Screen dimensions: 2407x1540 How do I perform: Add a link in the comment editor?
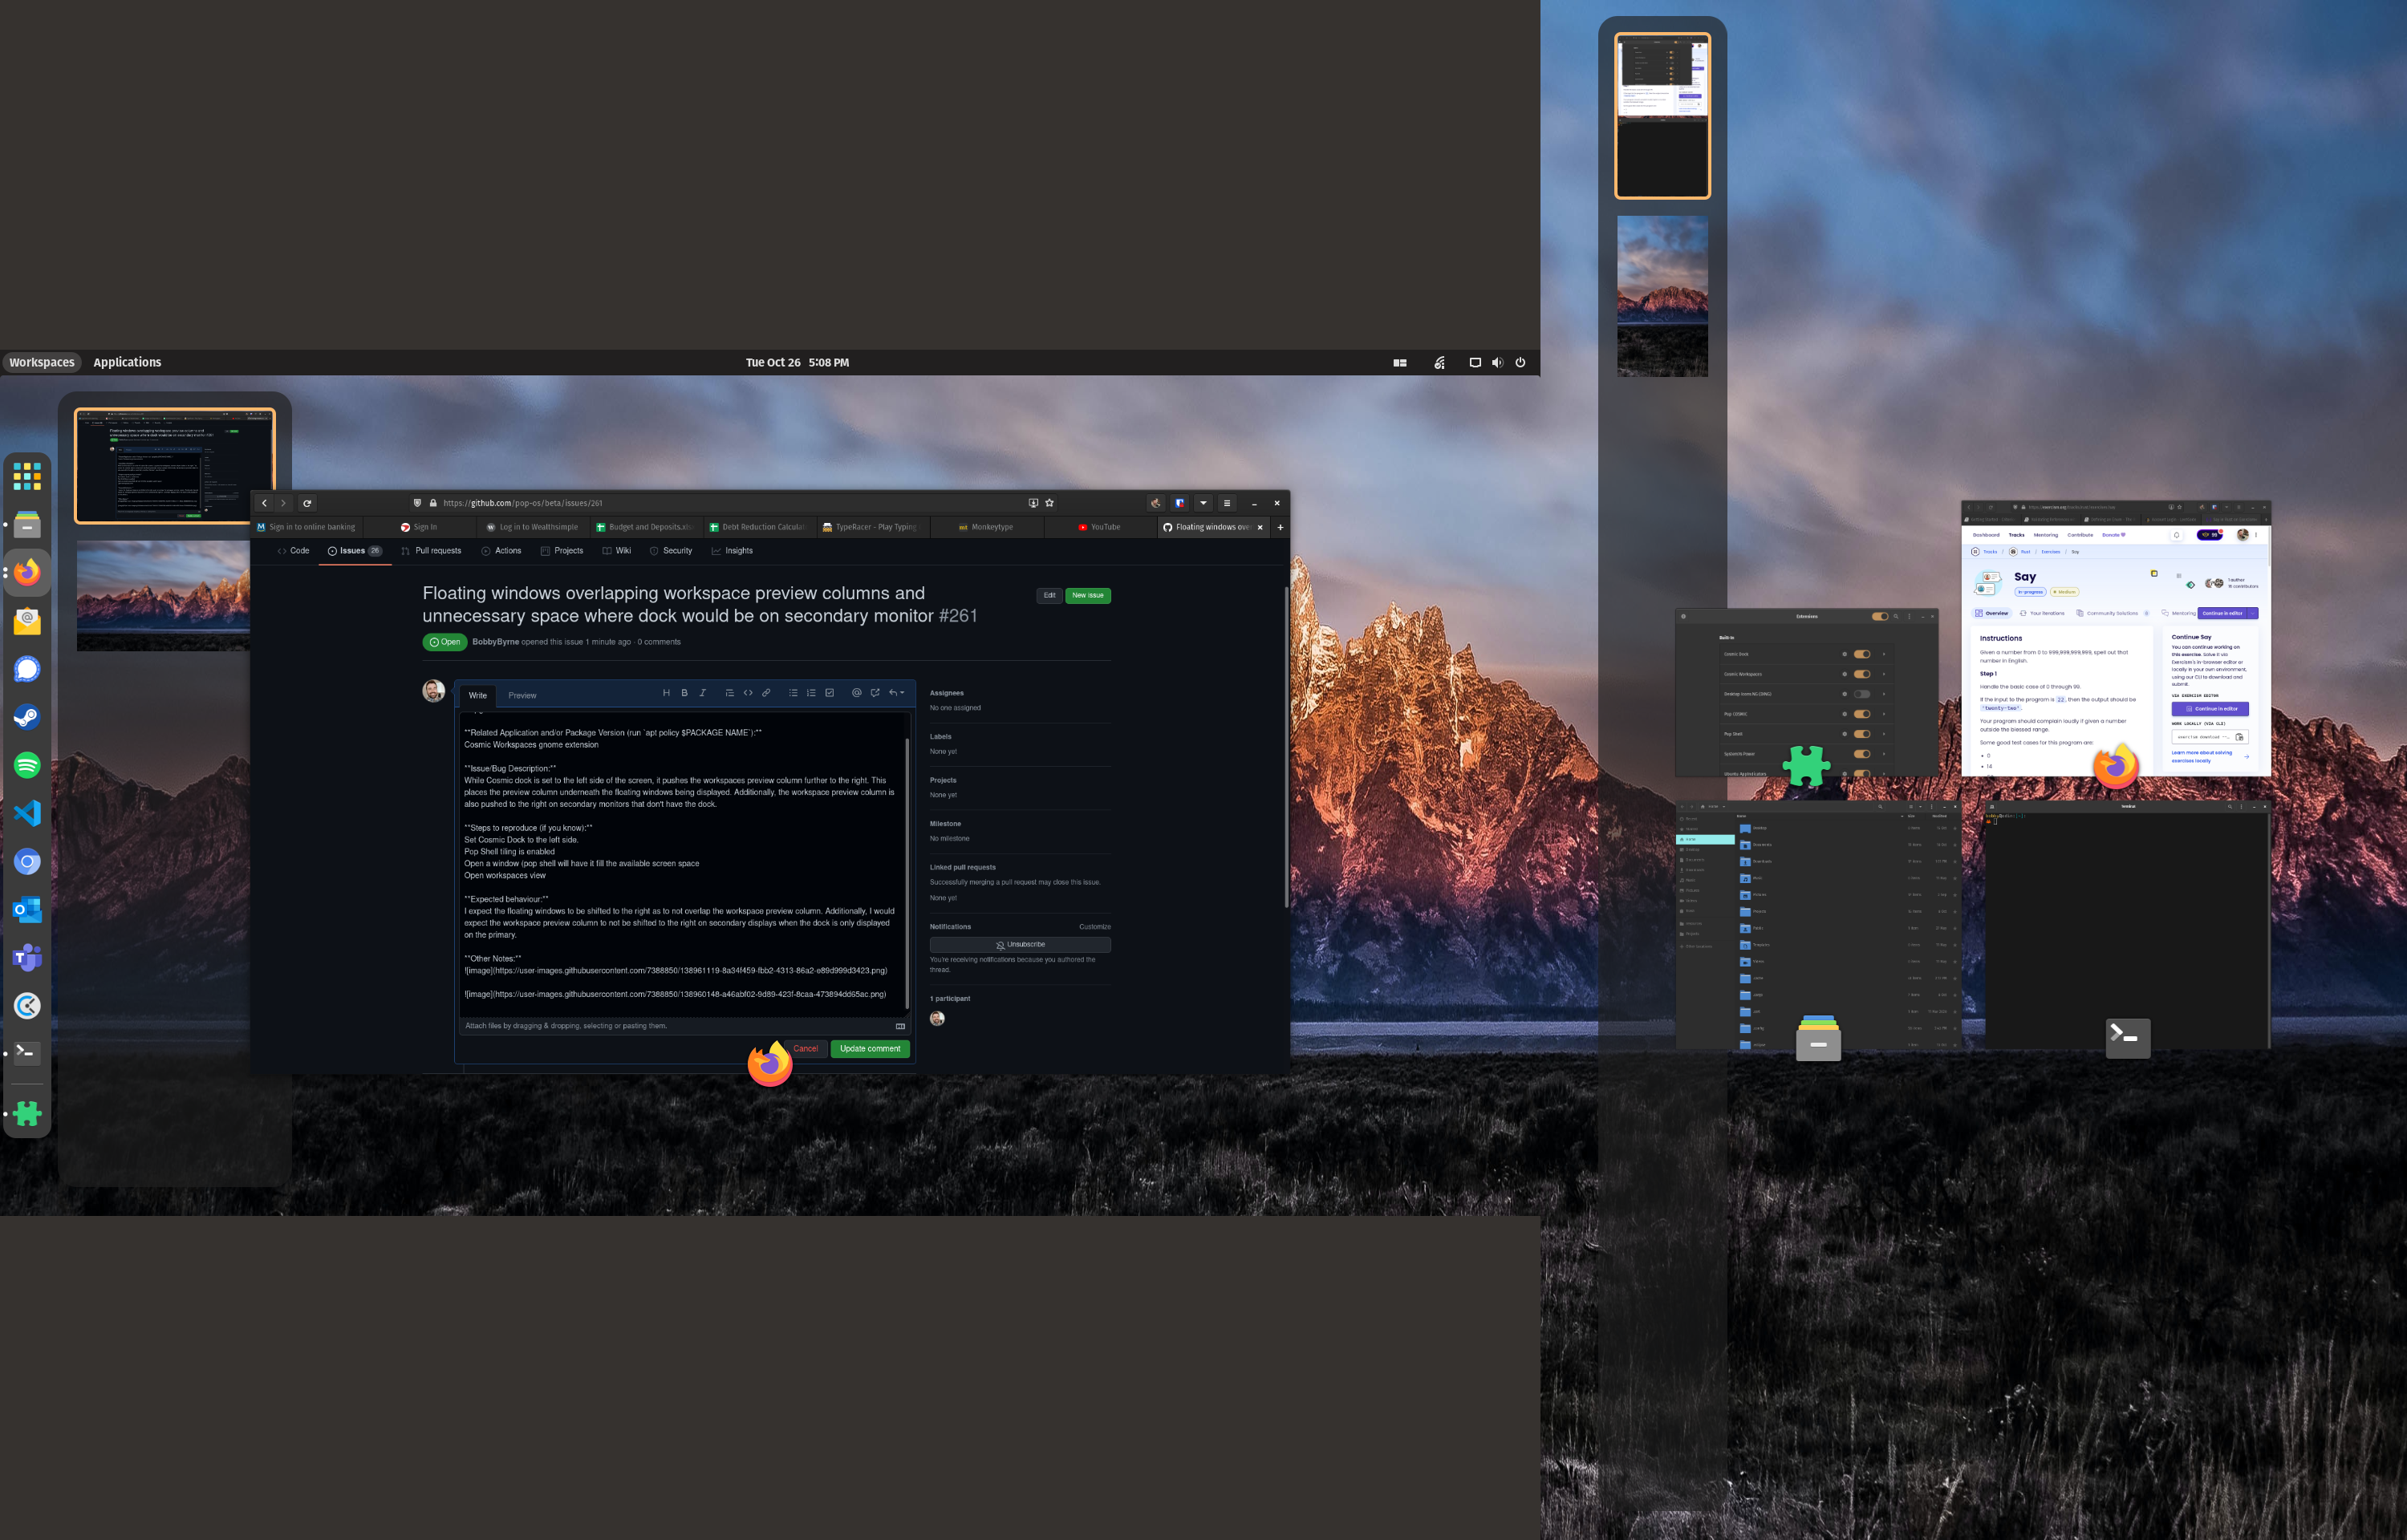point(766,693)
